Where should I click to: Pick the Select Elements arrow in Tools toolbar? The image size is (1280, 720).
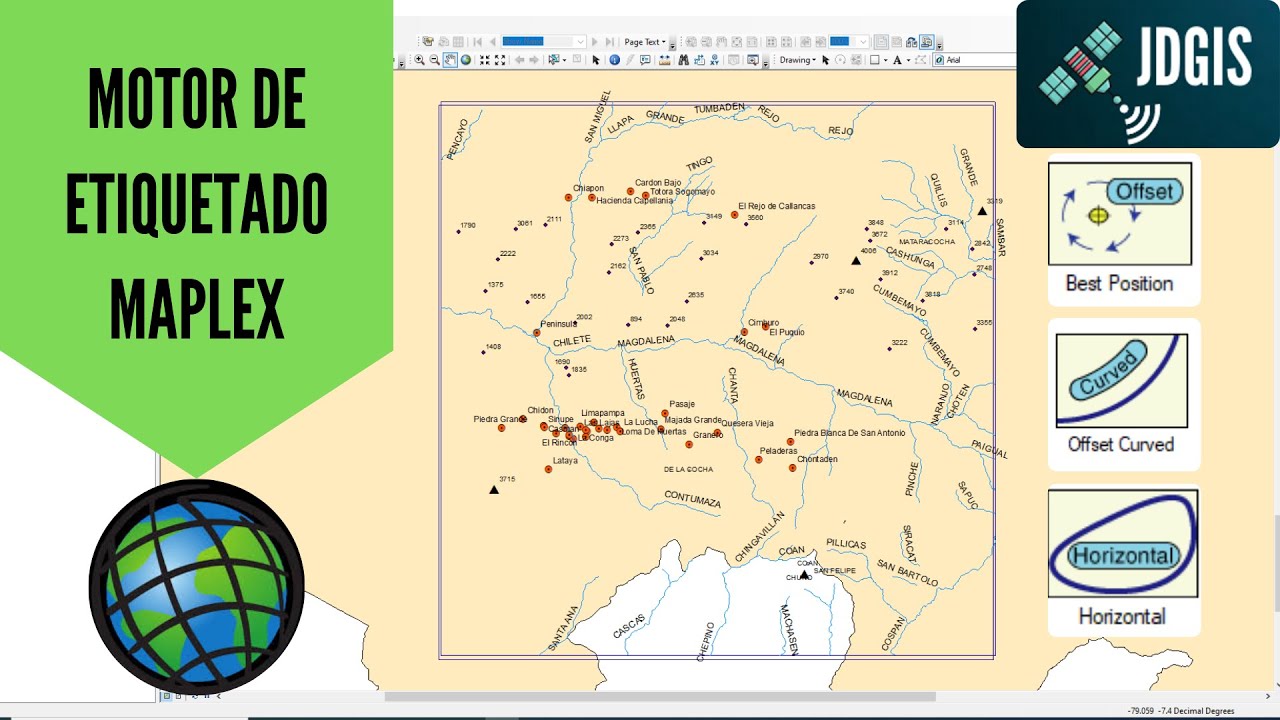(x=595, y=60)
